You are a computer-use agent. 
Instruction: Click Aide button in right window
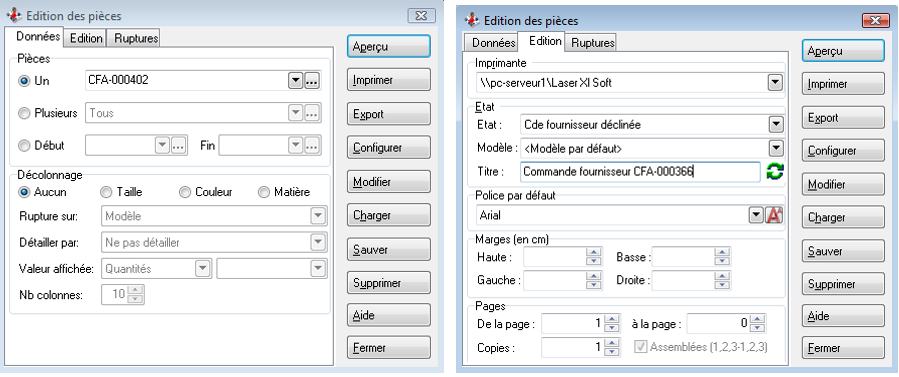pyautogui.click(x=843, y=316)
